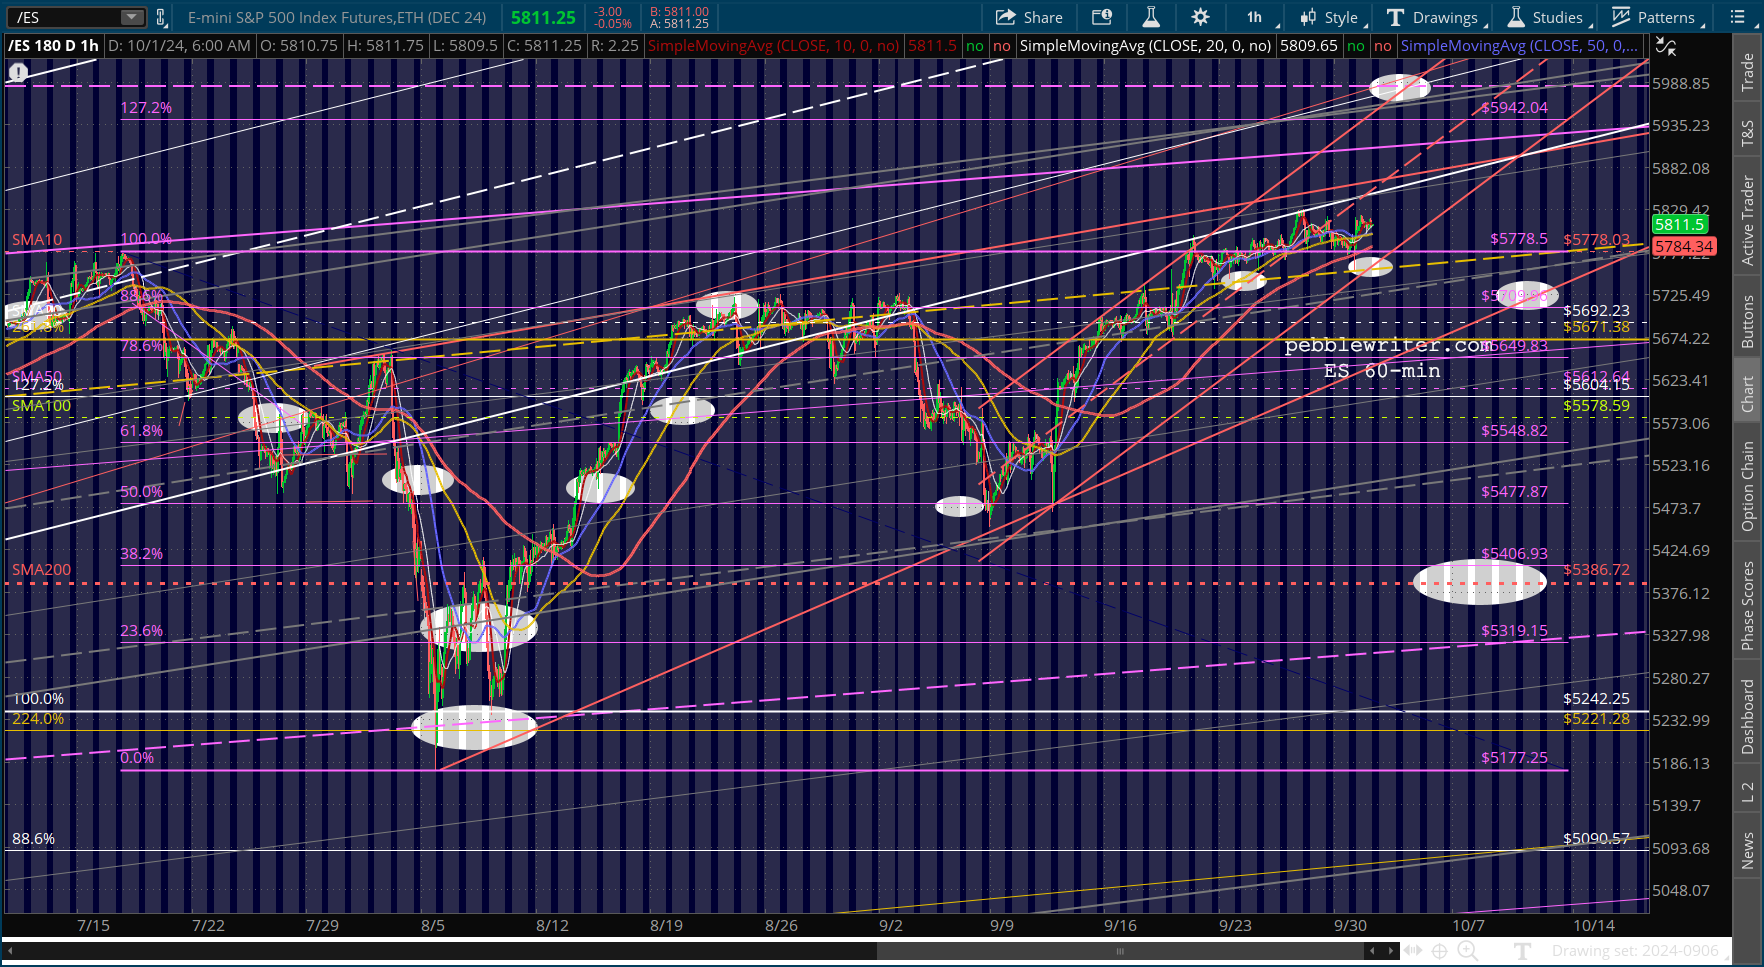Image resolution: width=1764 pixels, height=967 pixels.
Task: Open the flask Edit Studies icon
Action: tap(1151, 17)
